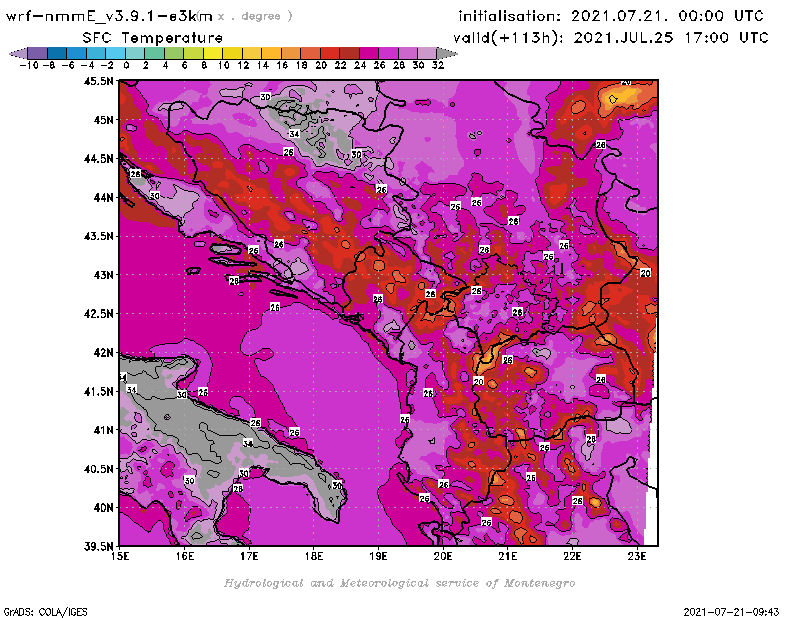
Task: Click the gray arrow end above 32 on colorbar
Action: pos(447,53)
